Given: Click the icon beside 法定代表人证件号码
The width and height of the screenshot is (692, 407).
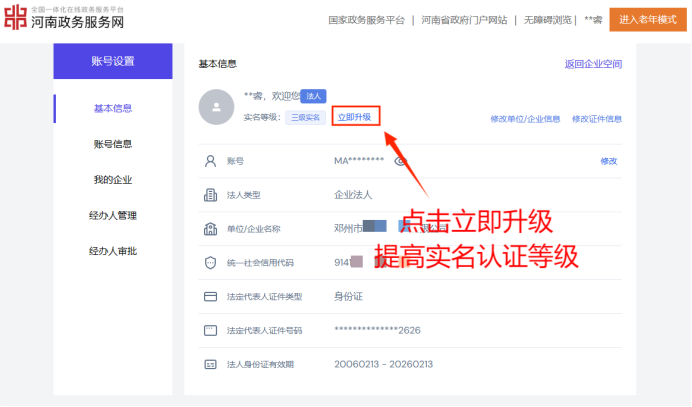Looking at the screenshot, I should (210, 330).
